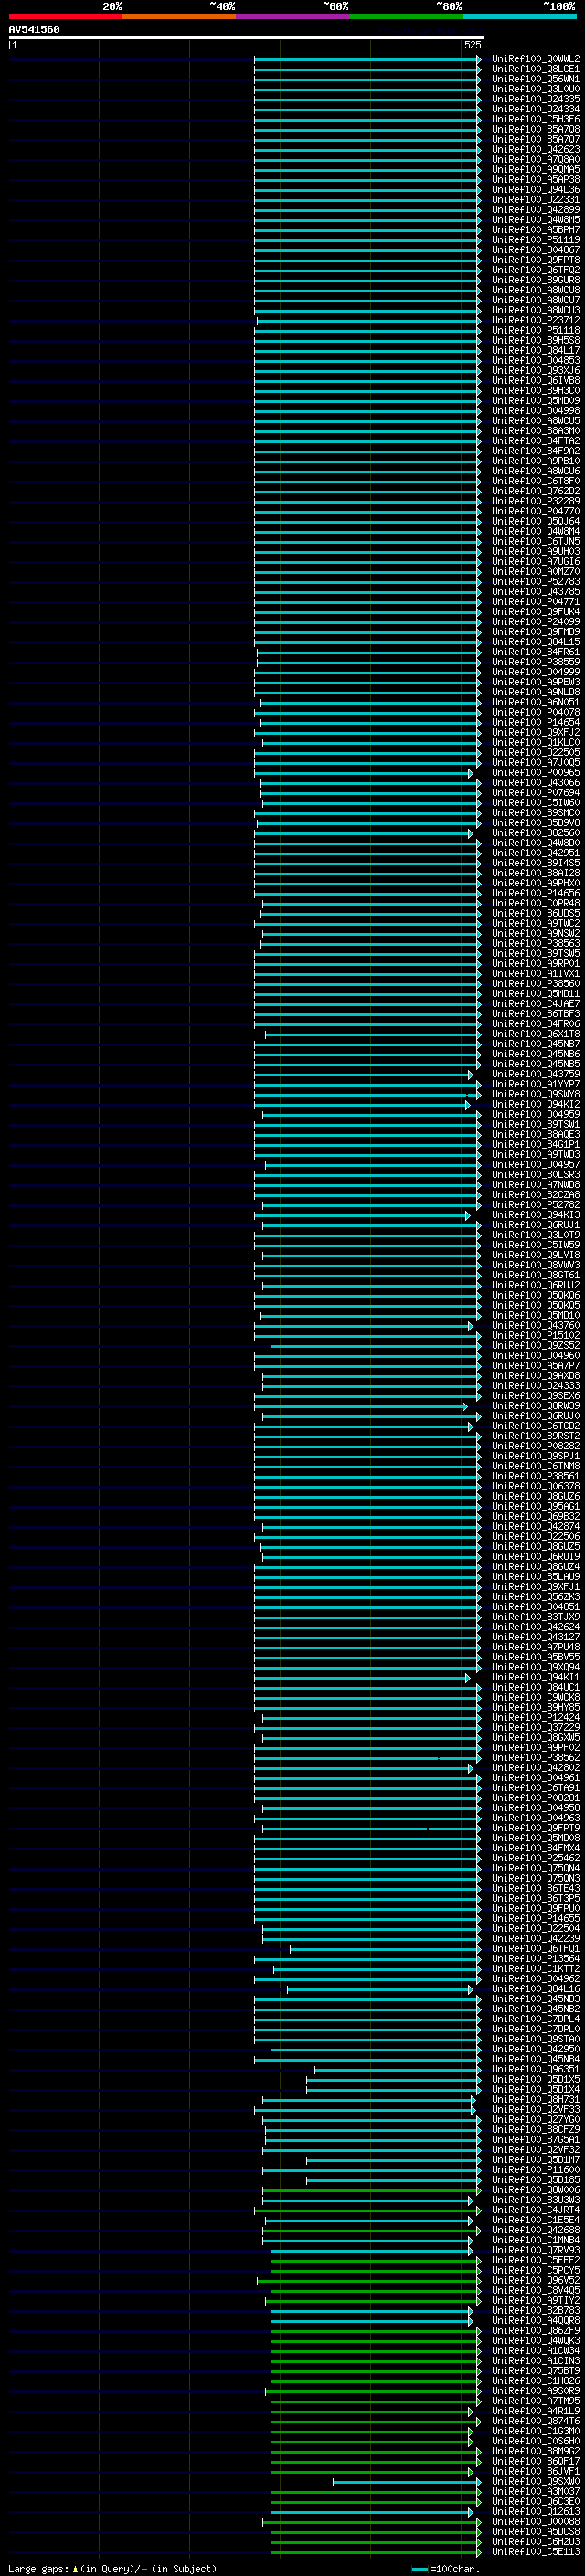Open hit UniRef100_Q0WWL2

(x=535, y=59)
